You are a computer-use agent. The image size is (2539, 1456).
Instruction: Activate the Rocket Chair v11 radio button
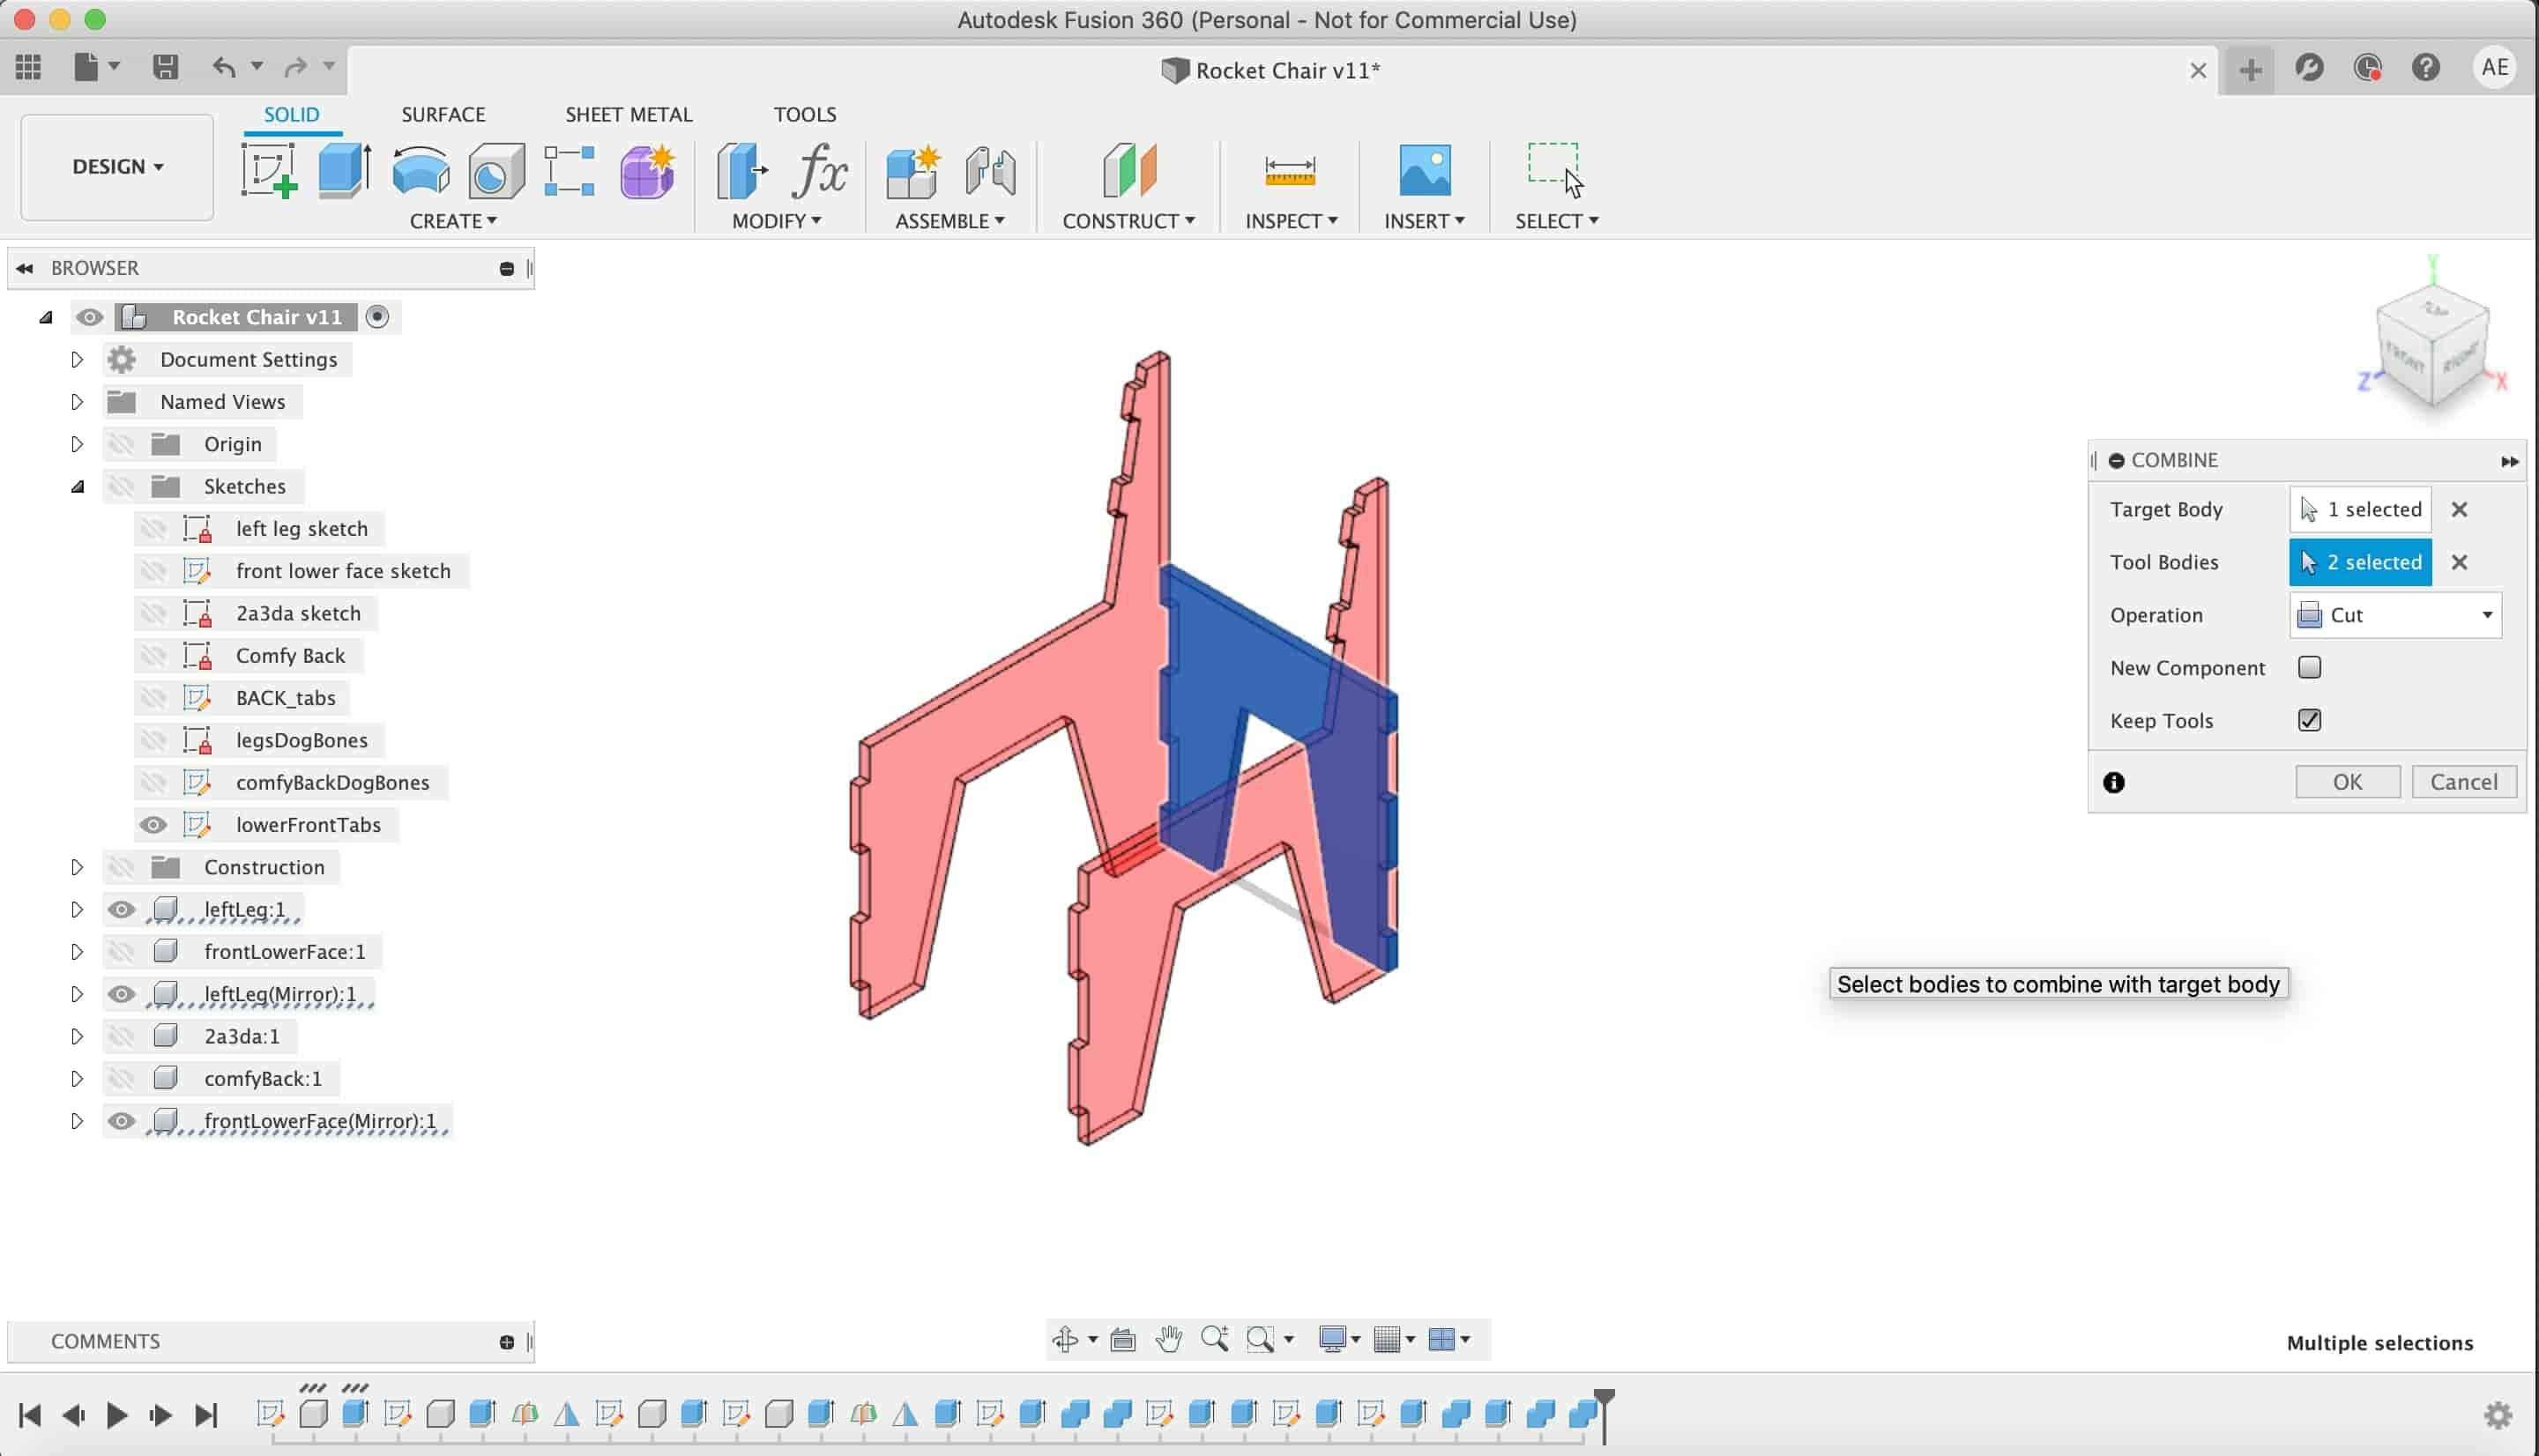[x=377, y=317]
